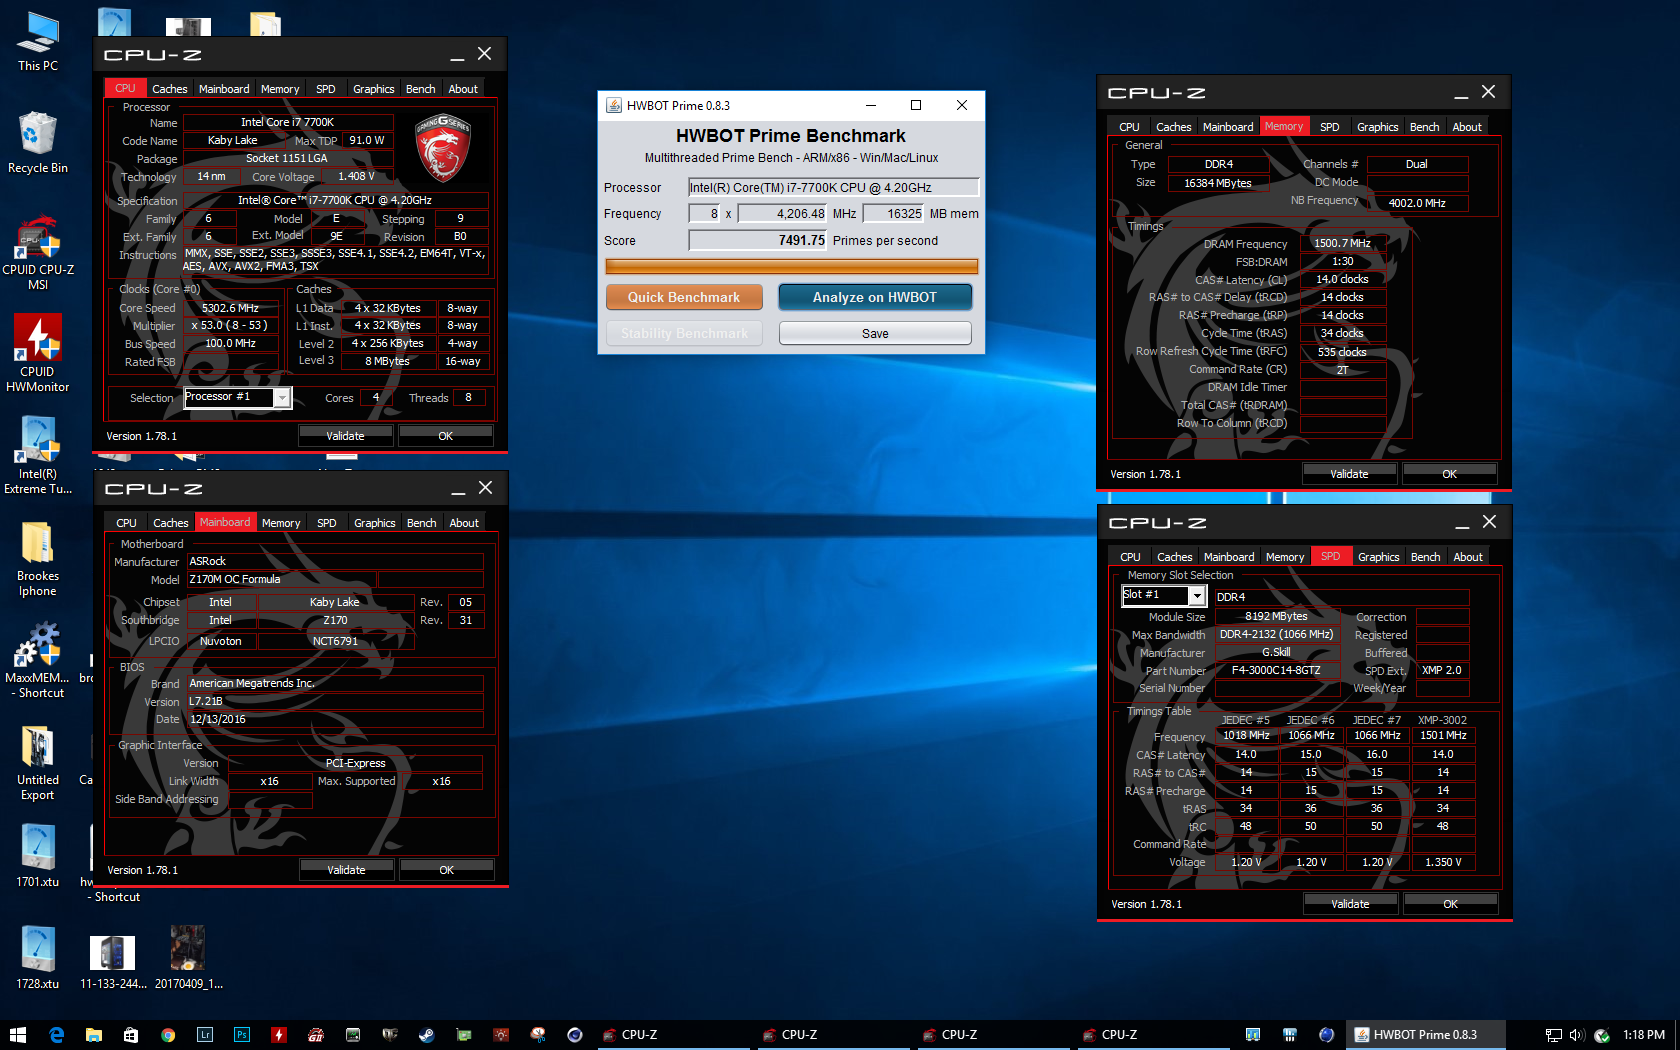Open File Explorer from the taskbar
The height and width of the screenshot is (1050, 1680).
point(93,1035)
